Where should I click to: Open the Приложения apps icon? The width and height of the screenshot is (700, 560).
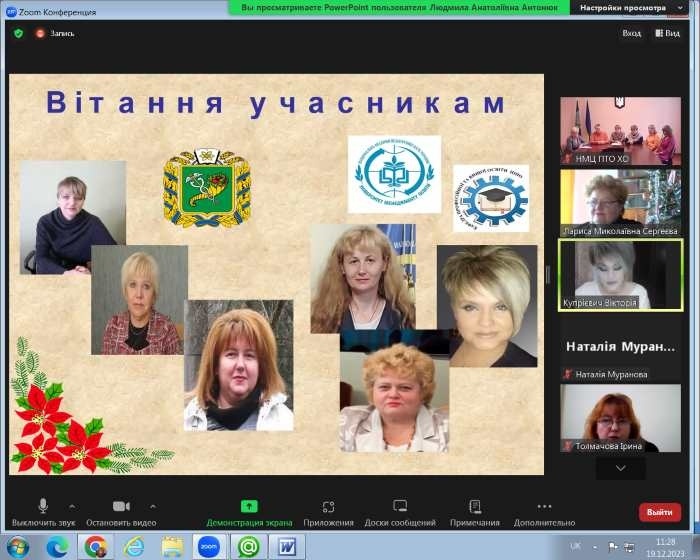328,506
